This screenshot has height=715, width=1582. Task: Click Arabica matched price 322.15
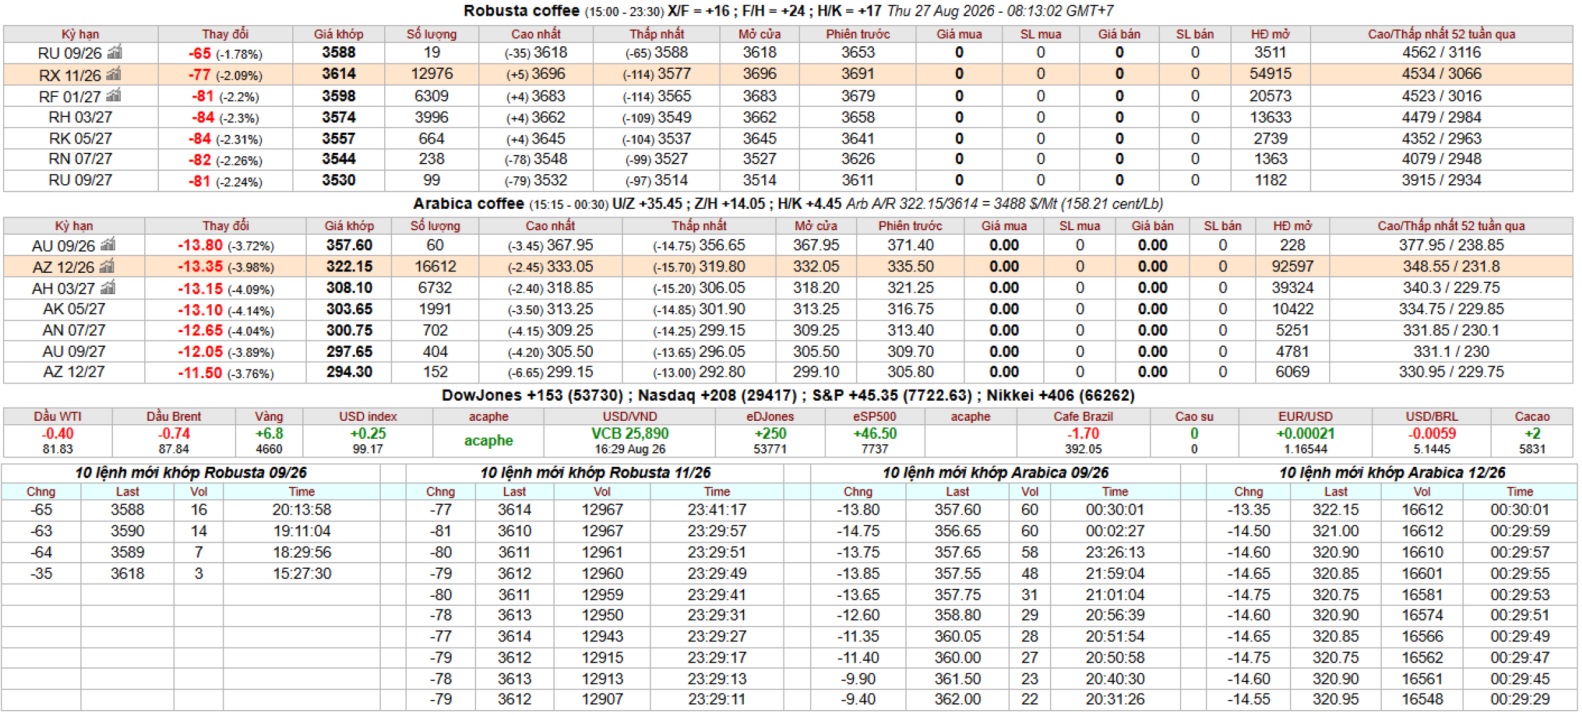click(349, 267)
